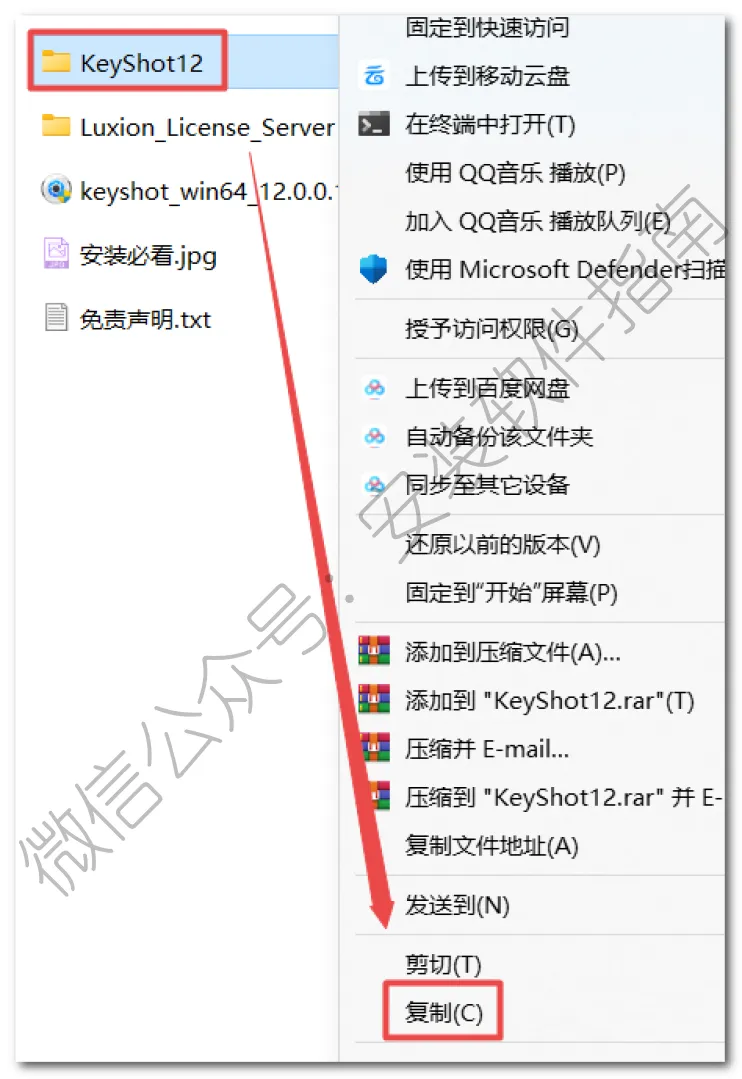742x1079 pixels.
Task: Click the Microsoft Defender shield icon
Action: (x=374, y=268)
